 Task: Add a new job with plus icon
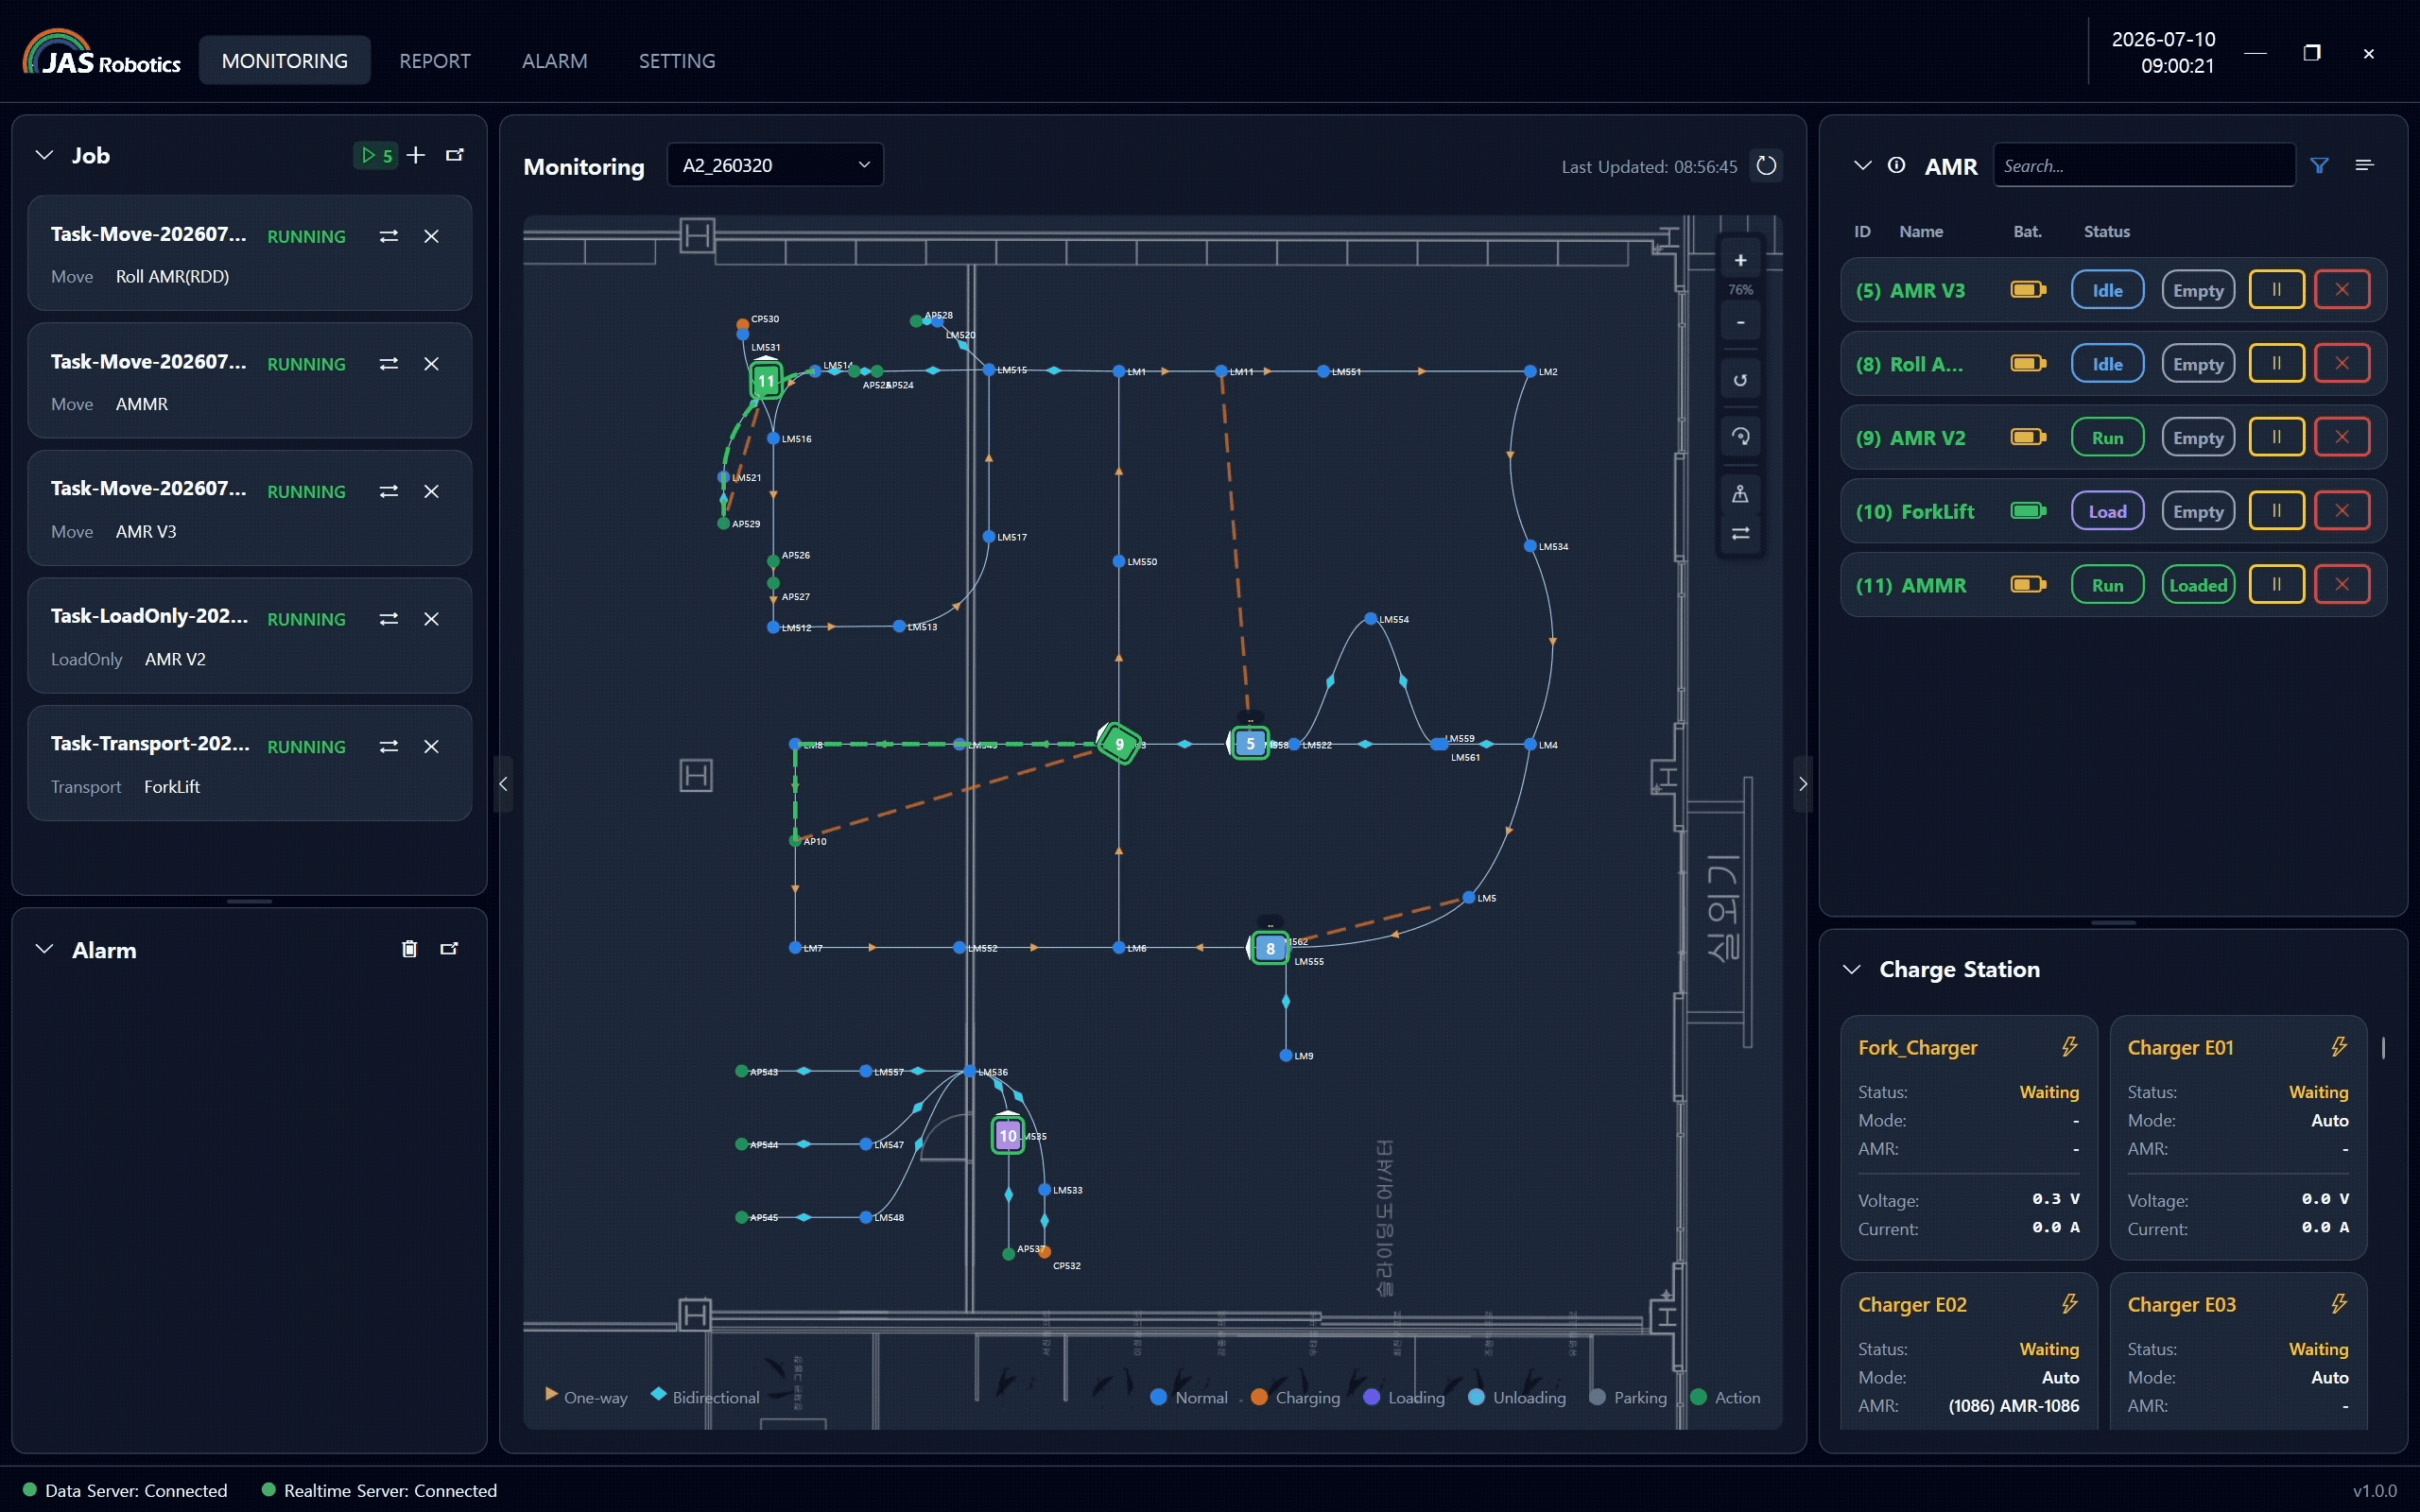tap(416, 155)
